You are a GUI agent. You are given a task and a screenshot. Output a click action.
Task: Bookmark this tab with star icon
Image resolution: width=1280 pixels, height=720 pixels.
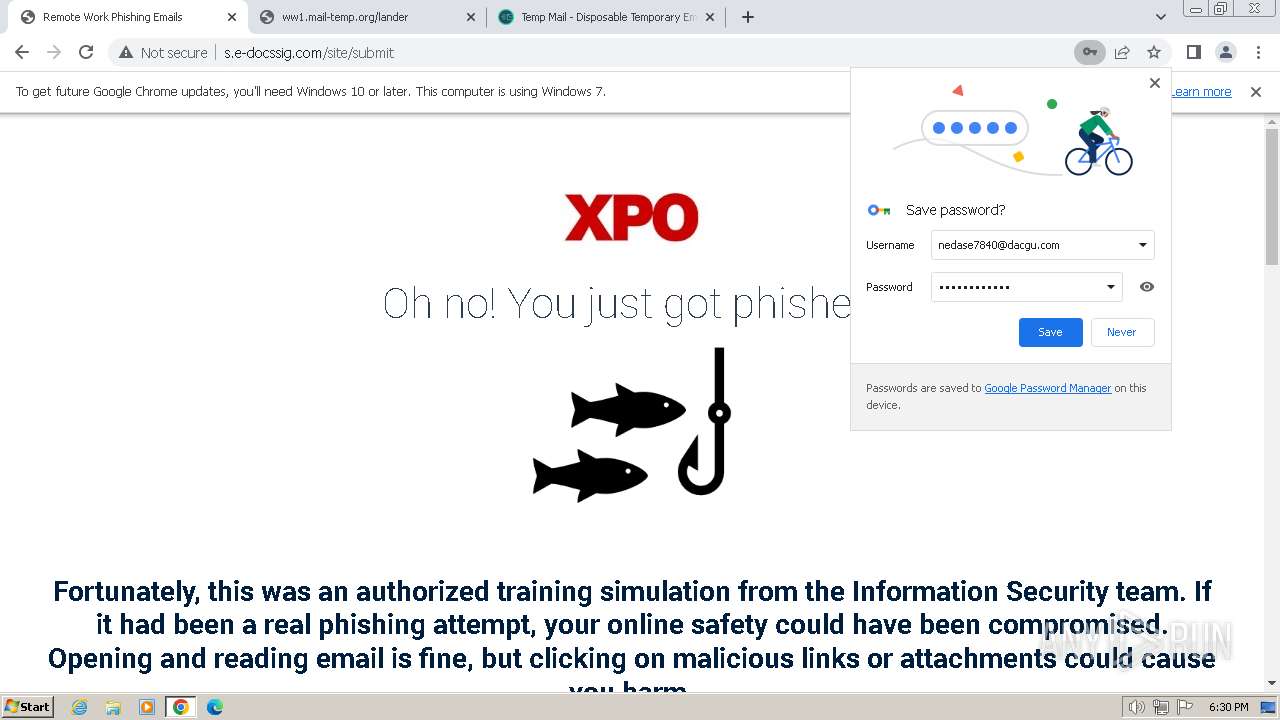pyautogui.click(x=1154, y=52)
